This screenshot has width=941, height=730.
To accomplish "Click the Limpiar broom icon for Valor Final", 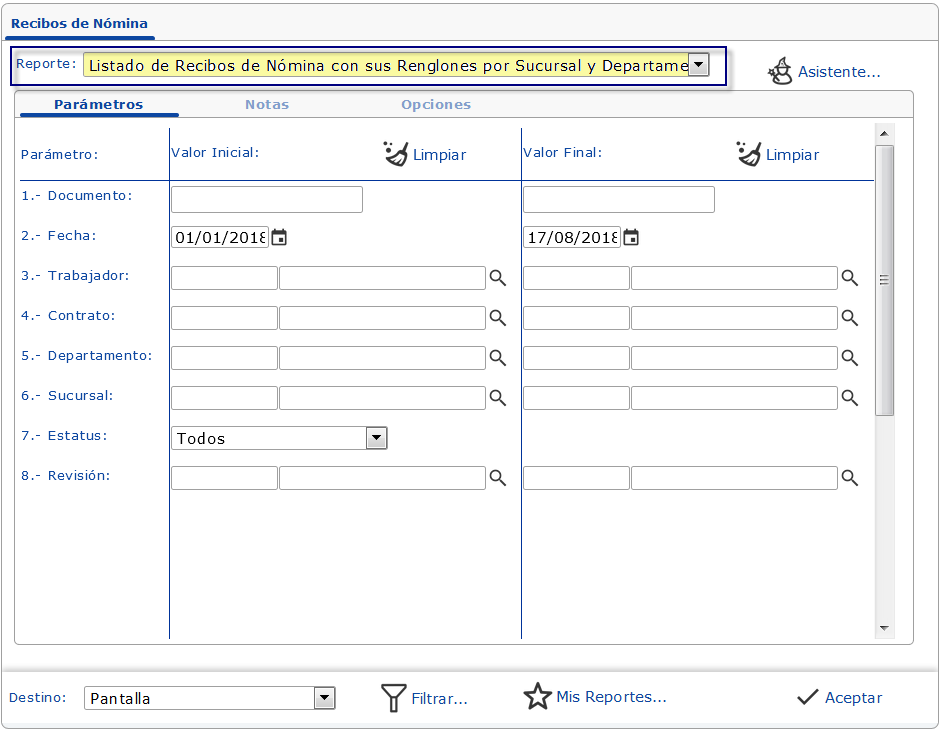I will (x=748, y=154).
